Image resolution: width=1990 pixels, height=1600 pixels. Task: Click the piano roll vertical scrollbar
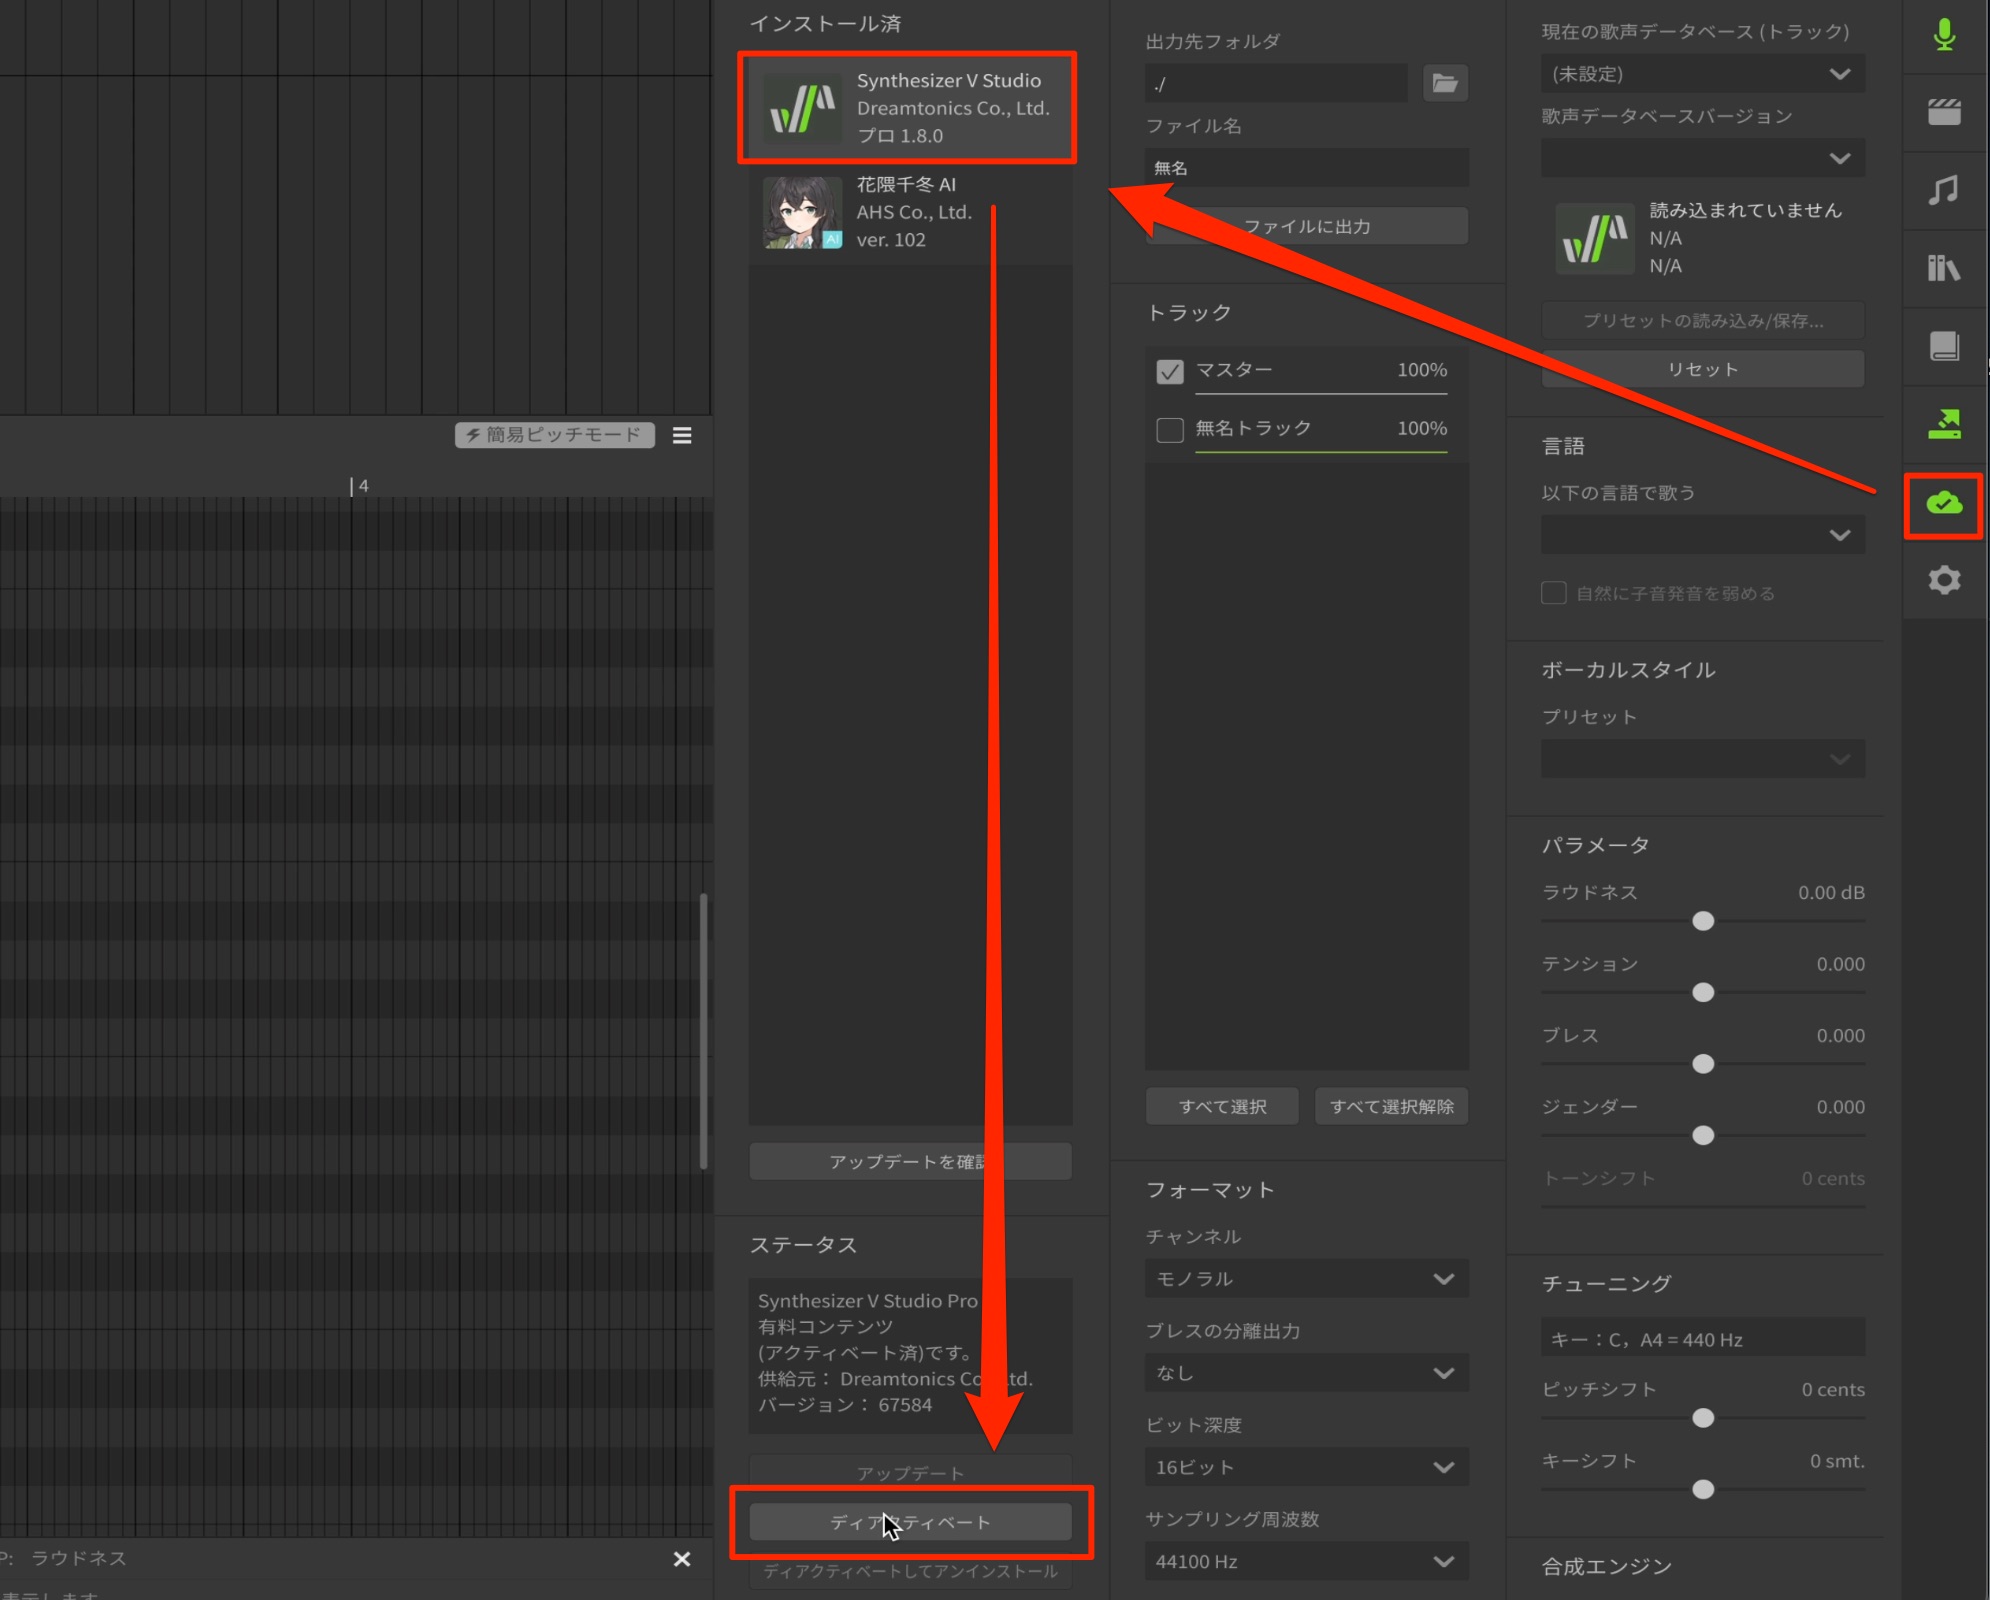[x=704, y=1030]
